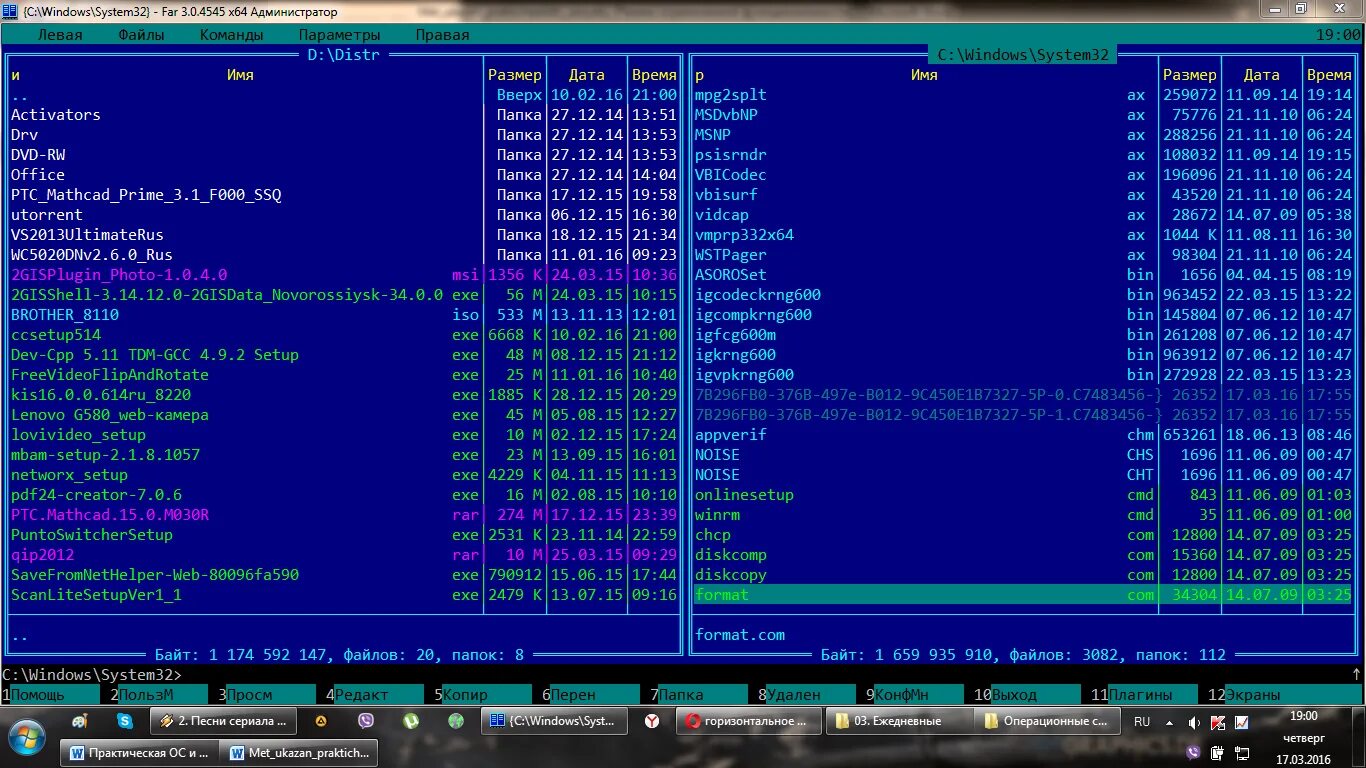Image resolution: width=1366 pixels, height=768 pixels.
Task: Click the network monitor tray icon
Action: coord(1242,752)
